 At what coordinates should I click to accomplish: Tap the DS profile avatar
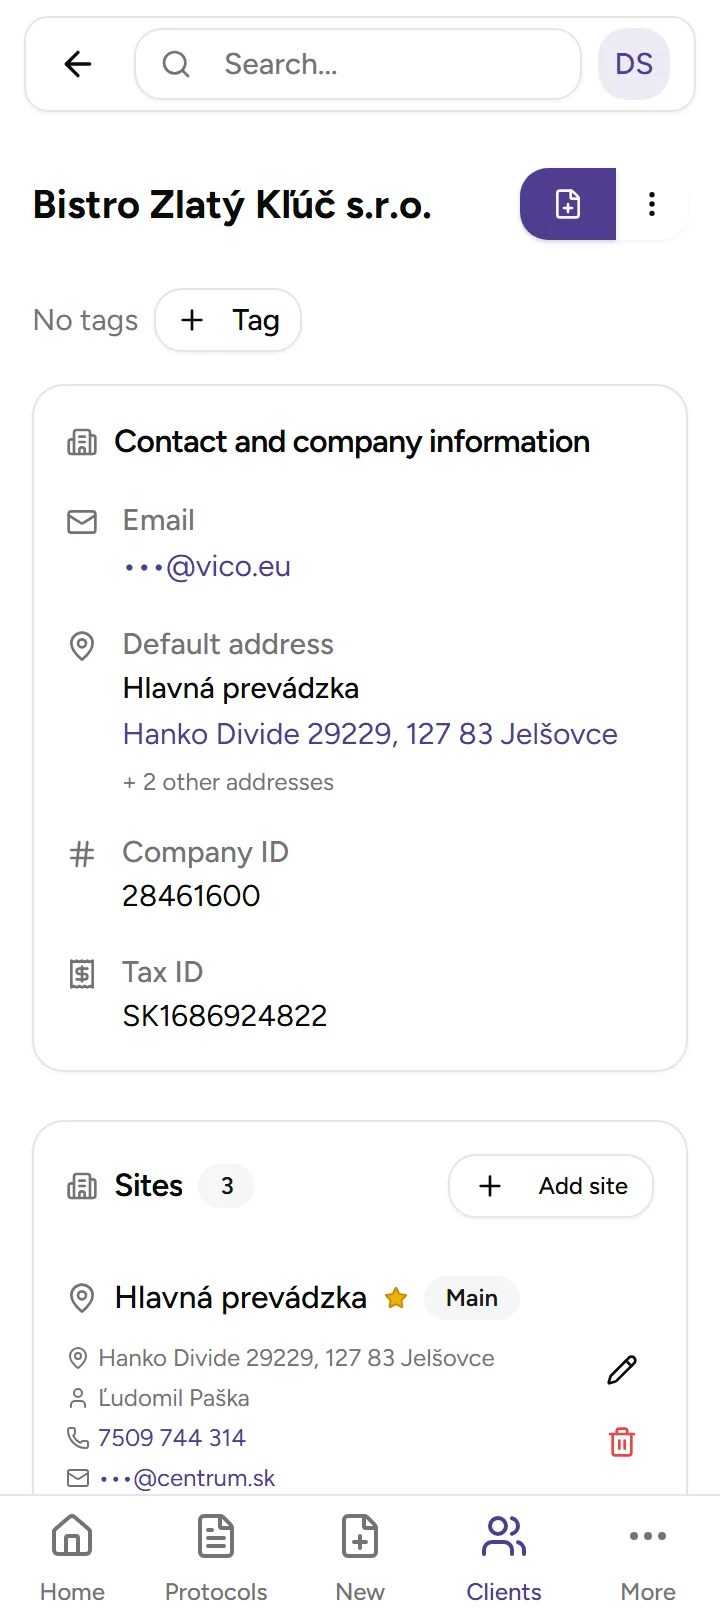(633, 63)
